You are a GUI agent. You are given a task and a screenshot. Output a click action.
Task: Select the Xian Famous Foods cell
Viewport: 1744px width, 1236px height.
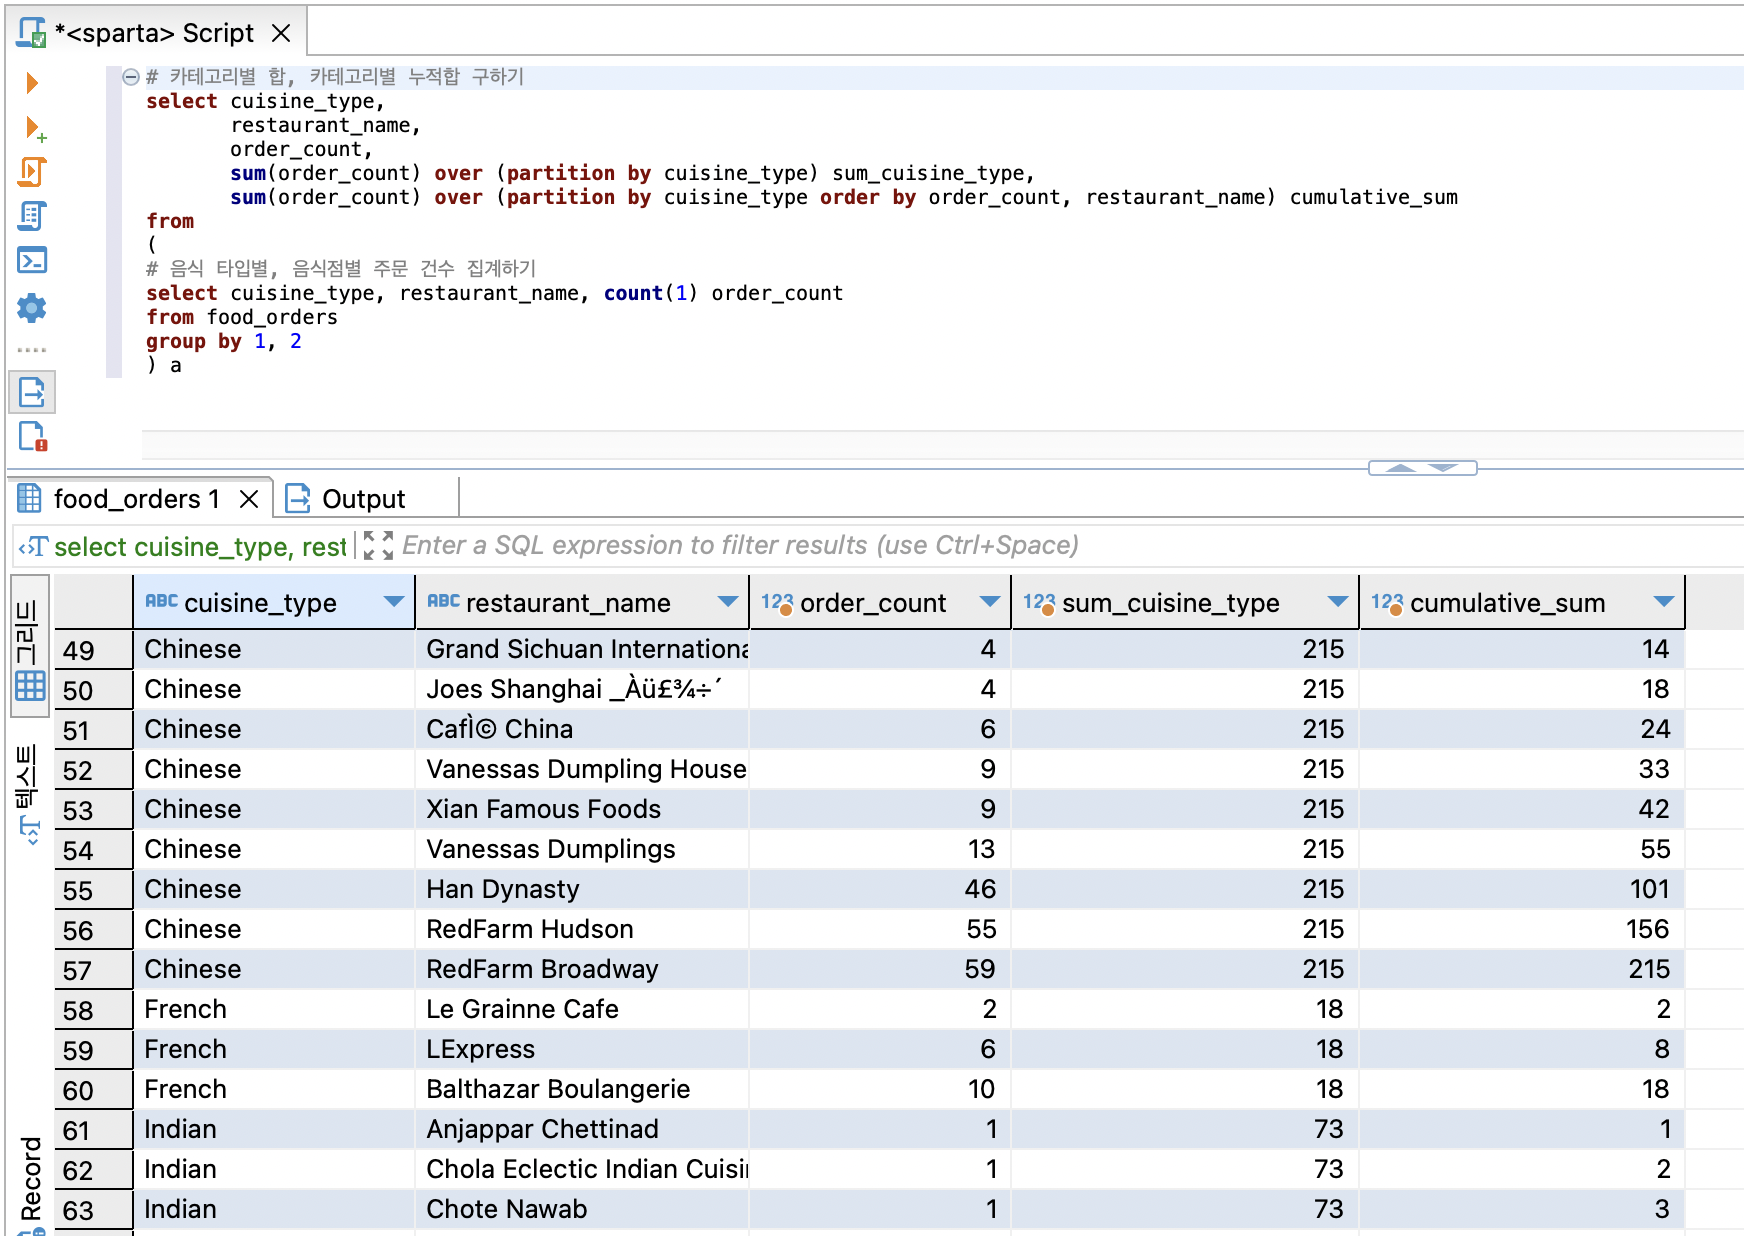(582, 809)
